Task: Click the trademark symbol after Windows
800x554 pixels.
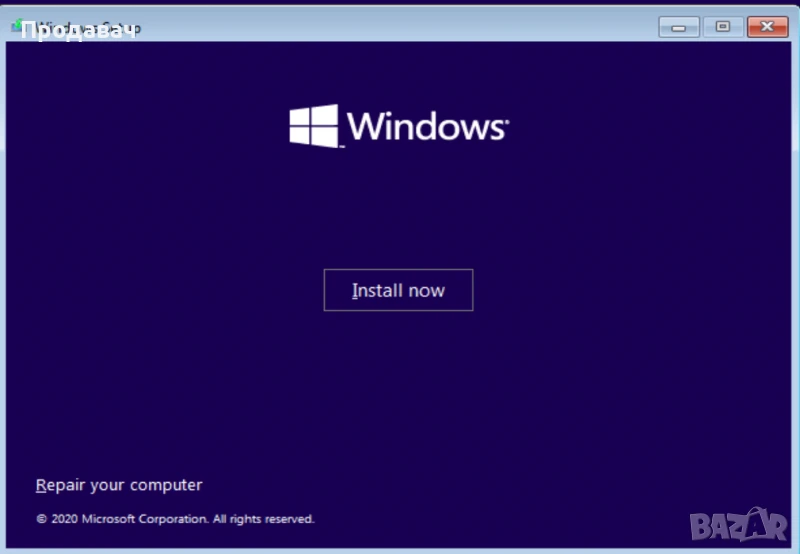Action: [507, 119]
